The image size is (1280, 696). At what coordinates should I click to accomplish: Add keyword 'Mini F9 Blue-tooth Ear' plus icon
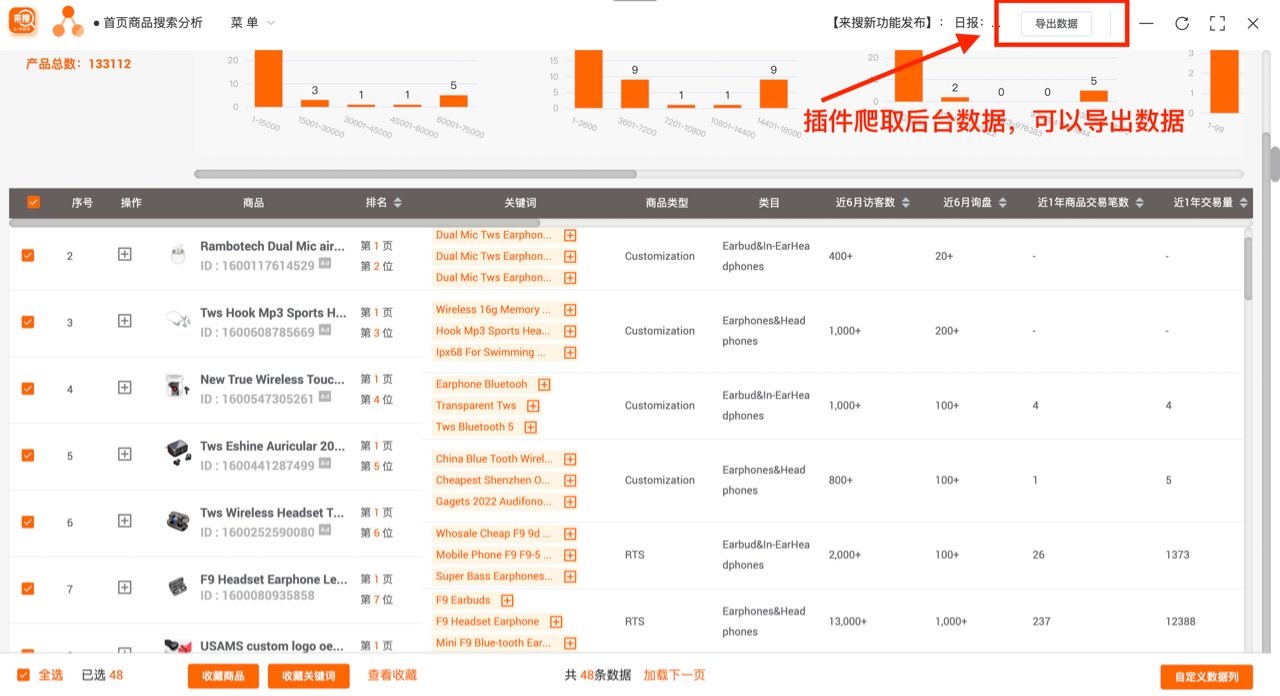pyautogui.click(x=570, y=643)
